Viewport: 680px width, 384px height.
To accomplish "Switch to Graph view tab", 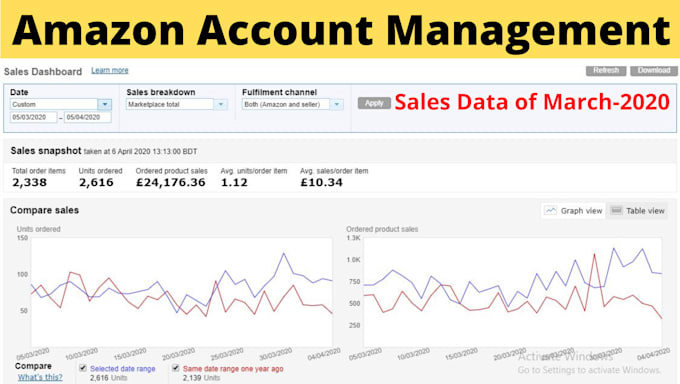I will 573,211.
